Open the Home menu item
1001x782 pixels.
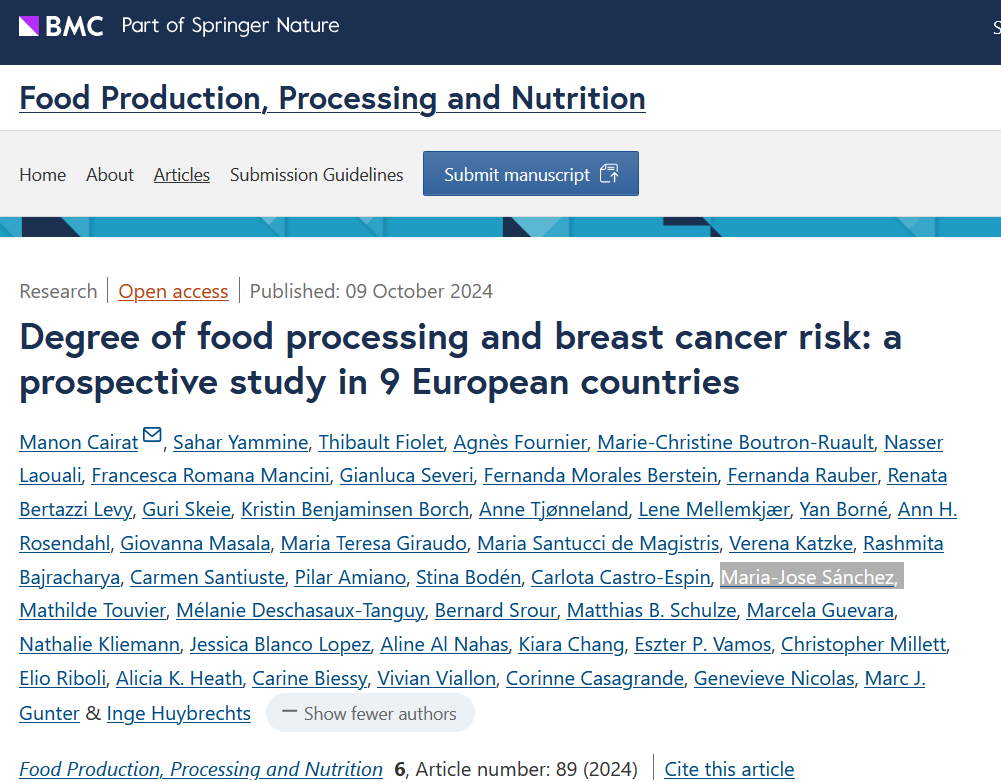coord(43,175)
